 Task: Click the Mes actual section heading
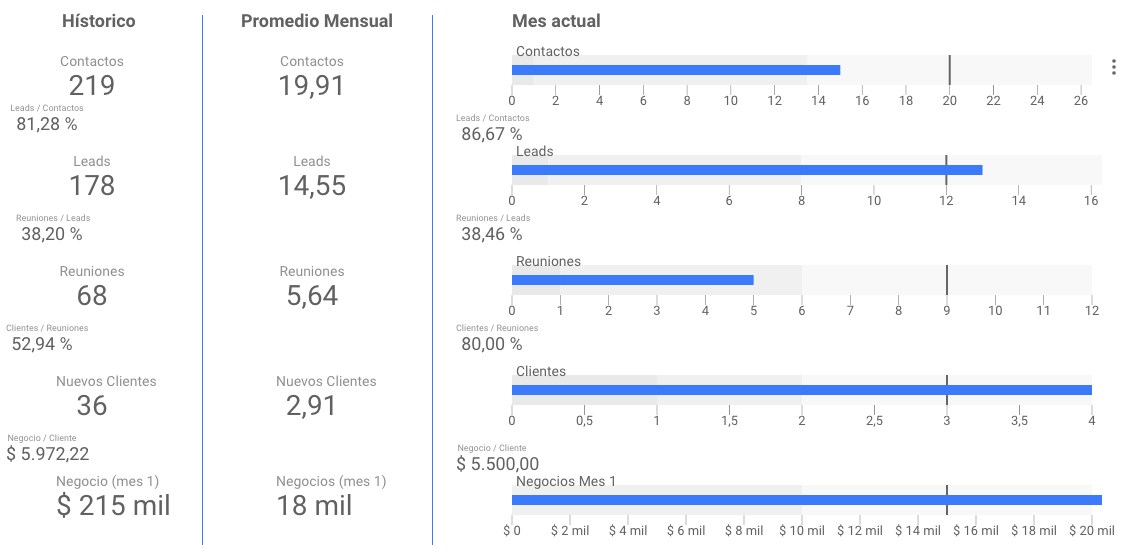coord(556,21)
